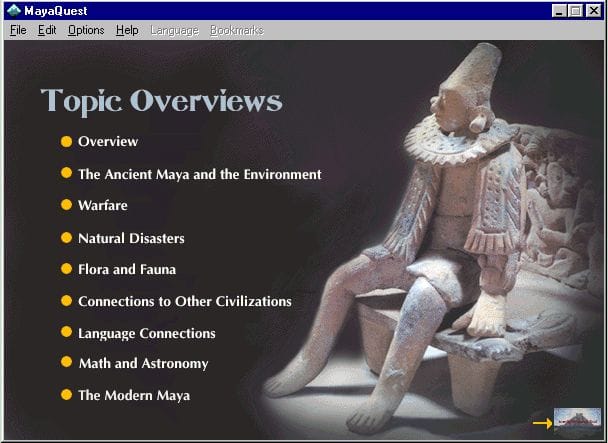Viewport: 608px width, 443px height.
Task: Click the bullet beside Connections to Other Civilizations
Action: tap(67, 301)
